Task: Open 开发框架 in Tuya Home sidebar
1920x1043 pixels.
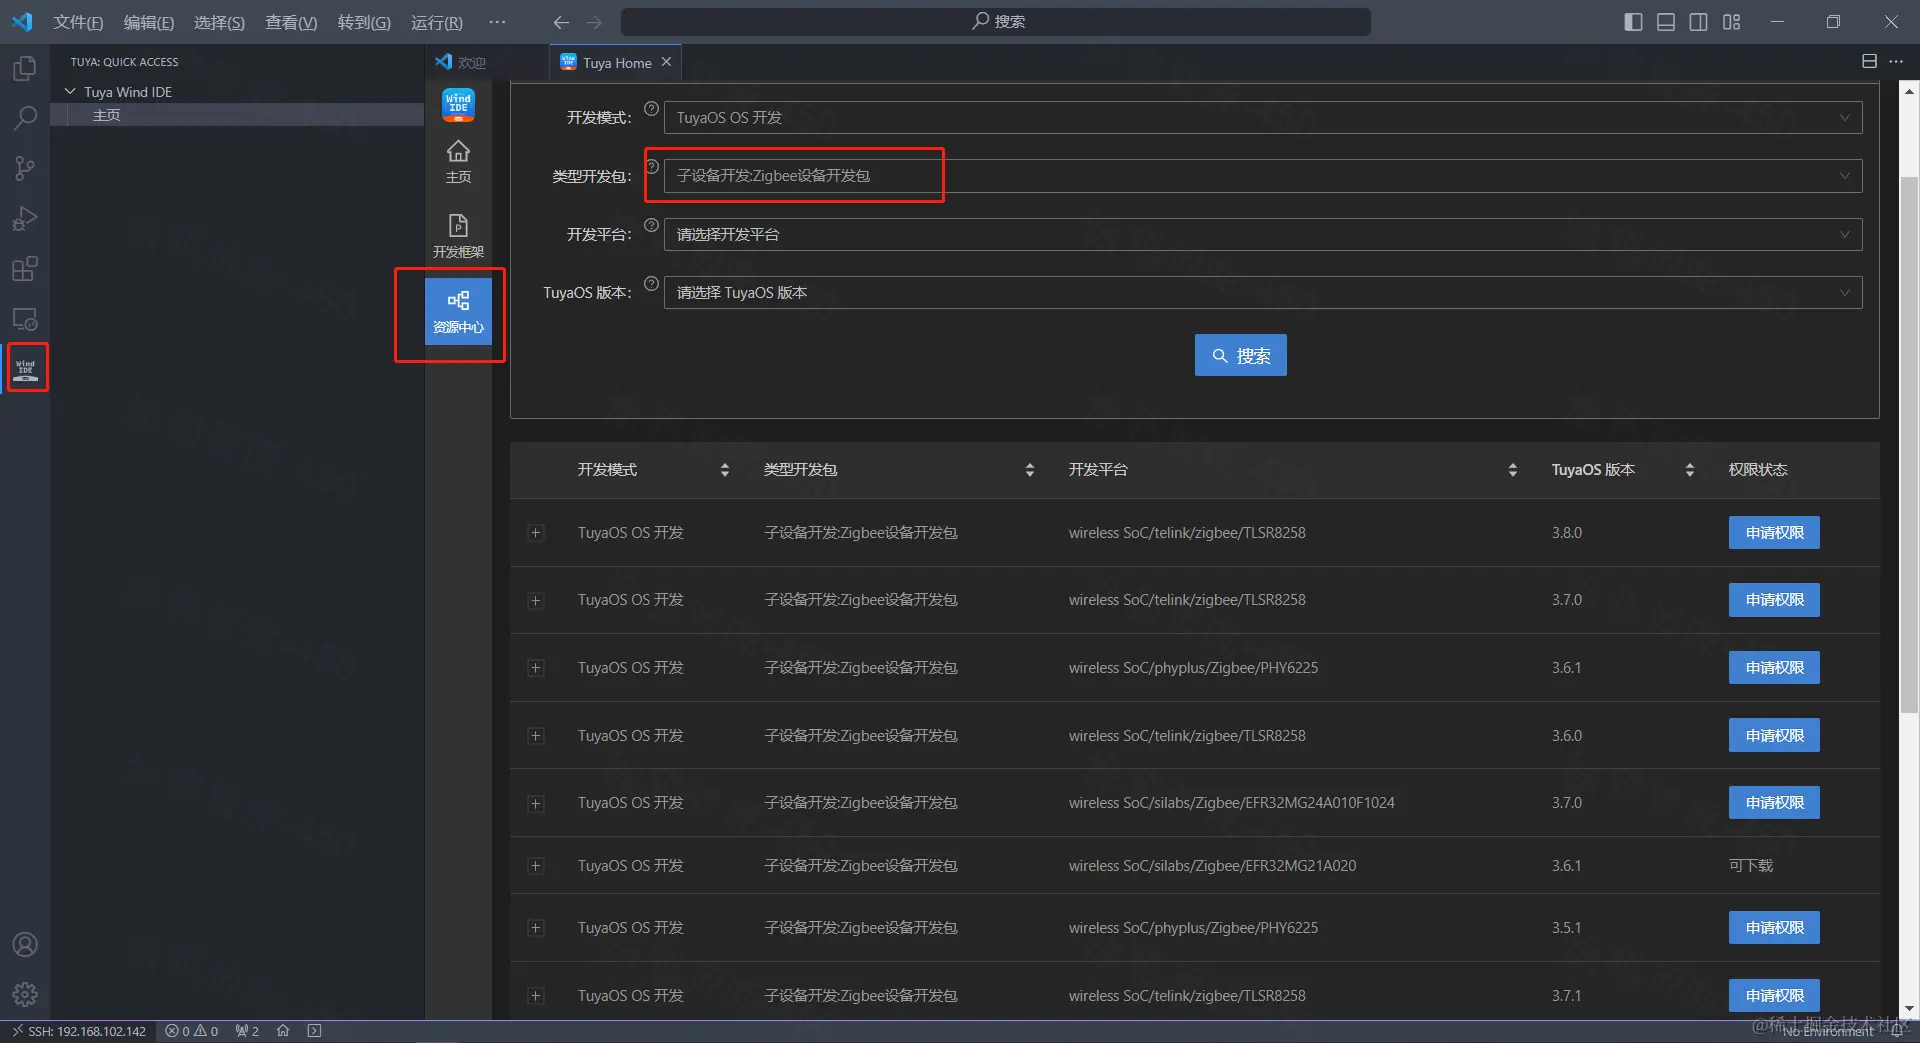Action: 458,236
